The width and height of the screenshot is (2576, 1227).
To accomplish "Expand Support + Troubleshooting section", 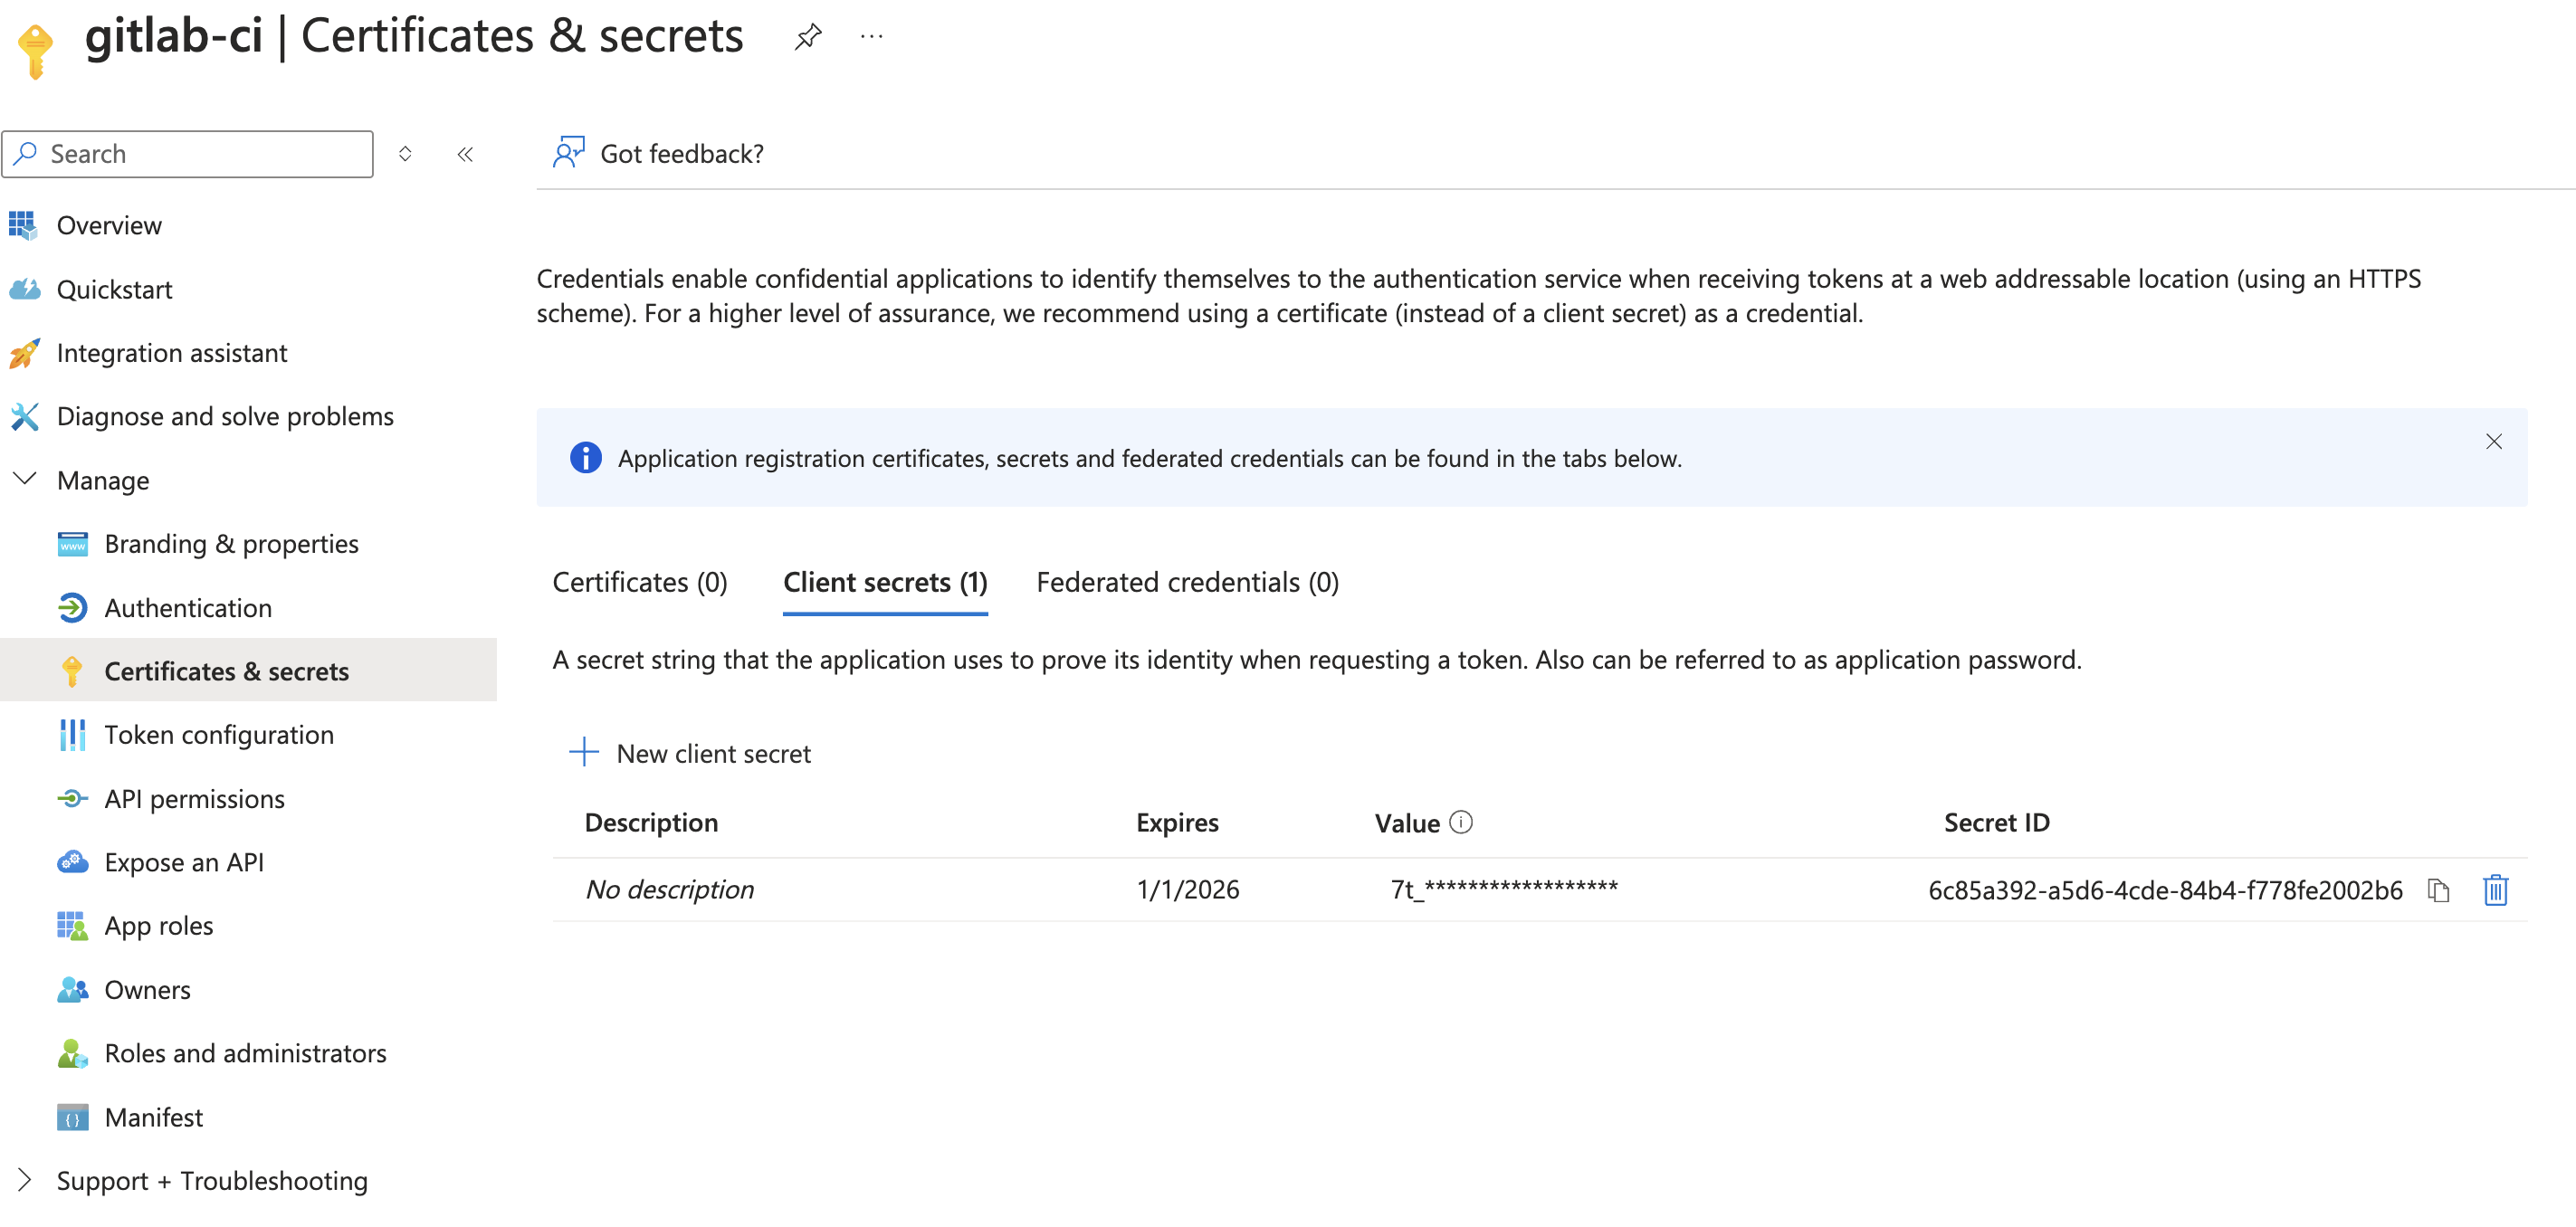I will (x=24, y=1181).
